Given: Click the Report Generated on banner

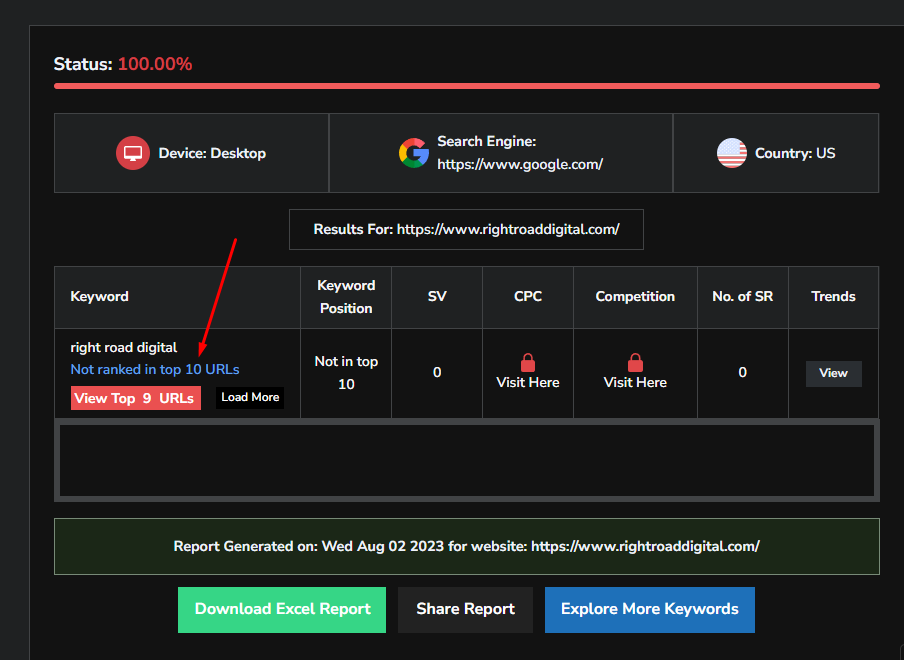Looking at the screenshot, I should pyautogui.click(x=466, y=546).
